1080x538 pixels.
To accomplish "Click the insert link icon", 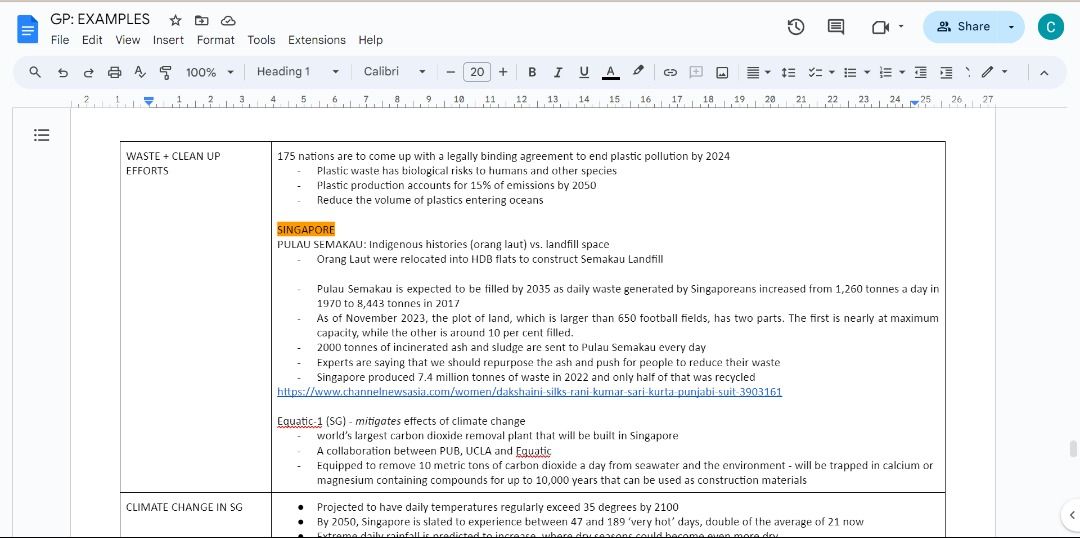I will tap(670, 72).
